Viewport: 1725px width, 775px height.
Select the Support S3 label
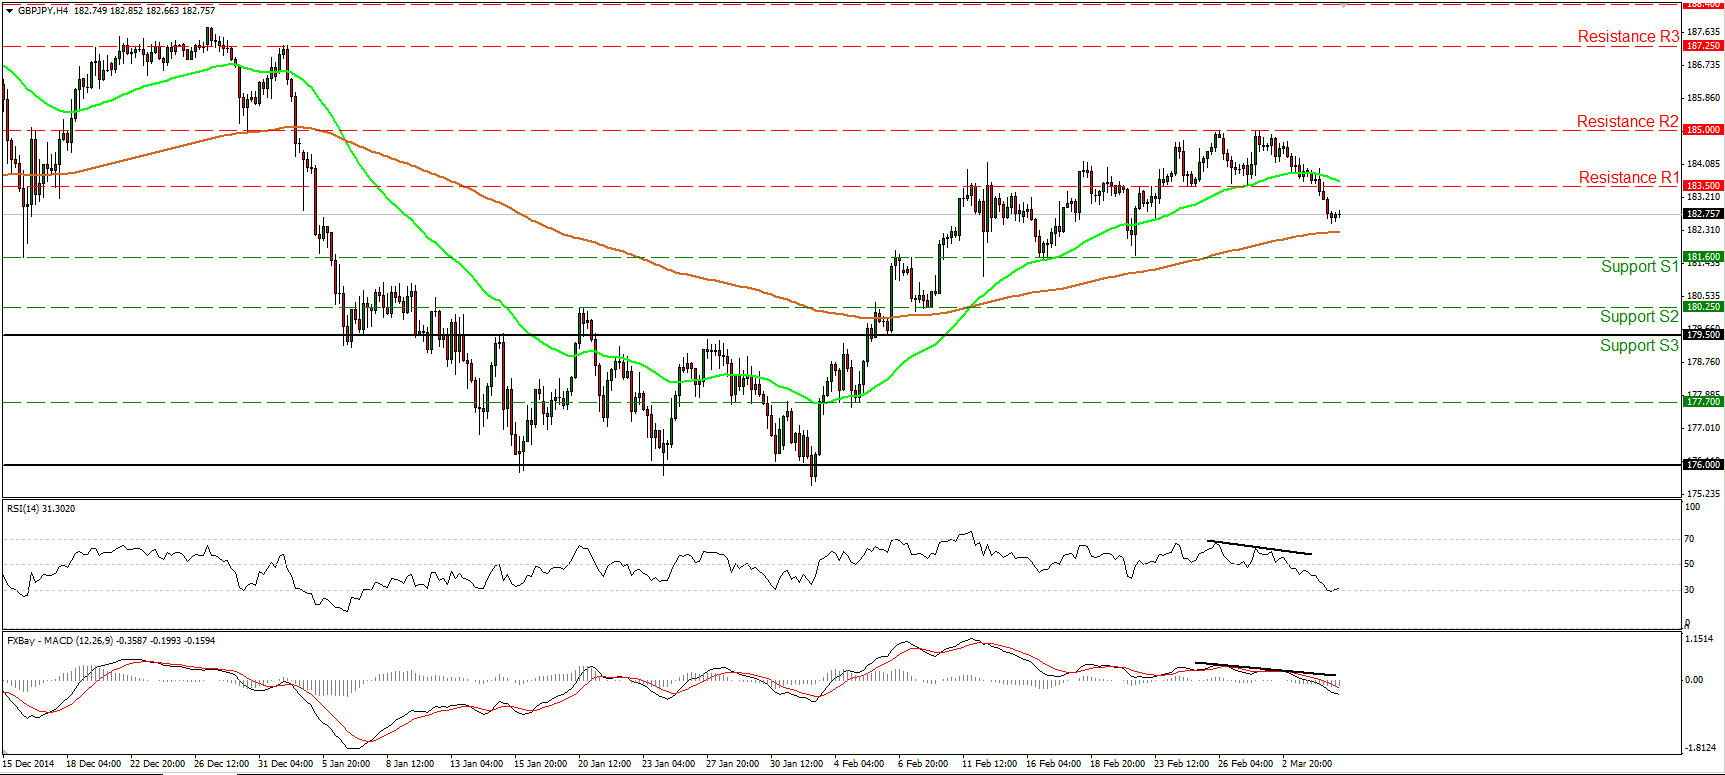tap(1639, 346)
